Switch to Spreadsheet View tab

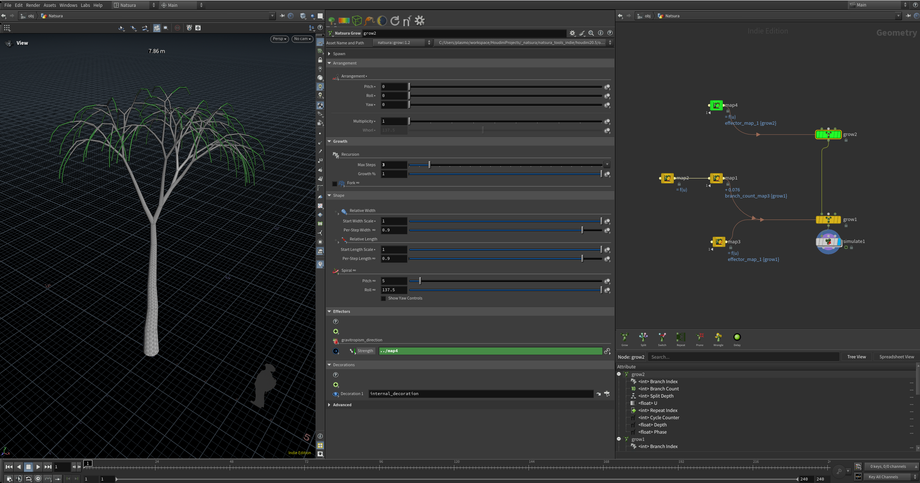coord(897,357)
